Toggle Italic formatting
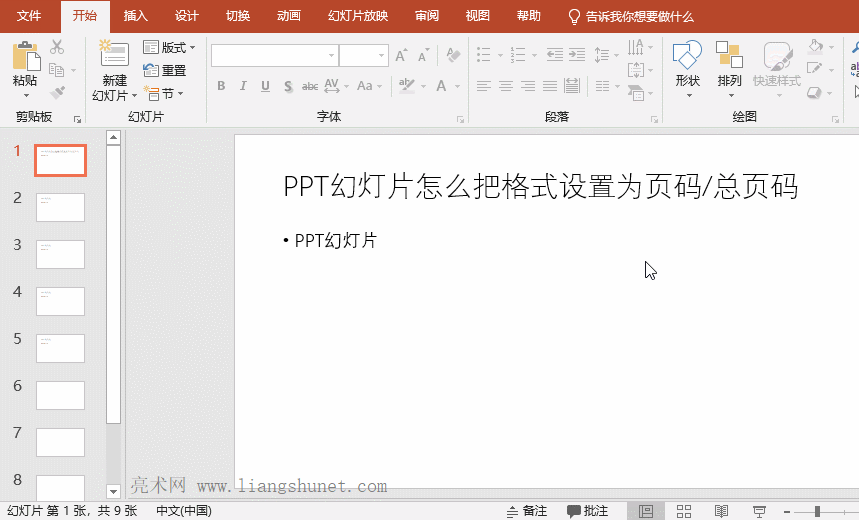859x520 pixels. (243, 86)
